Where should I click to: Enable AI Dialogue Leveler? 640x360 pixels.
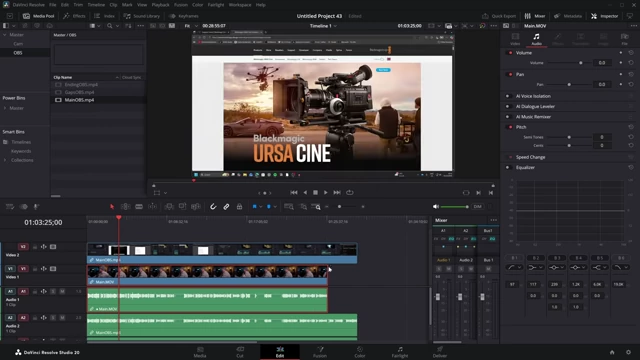(508, 106)
